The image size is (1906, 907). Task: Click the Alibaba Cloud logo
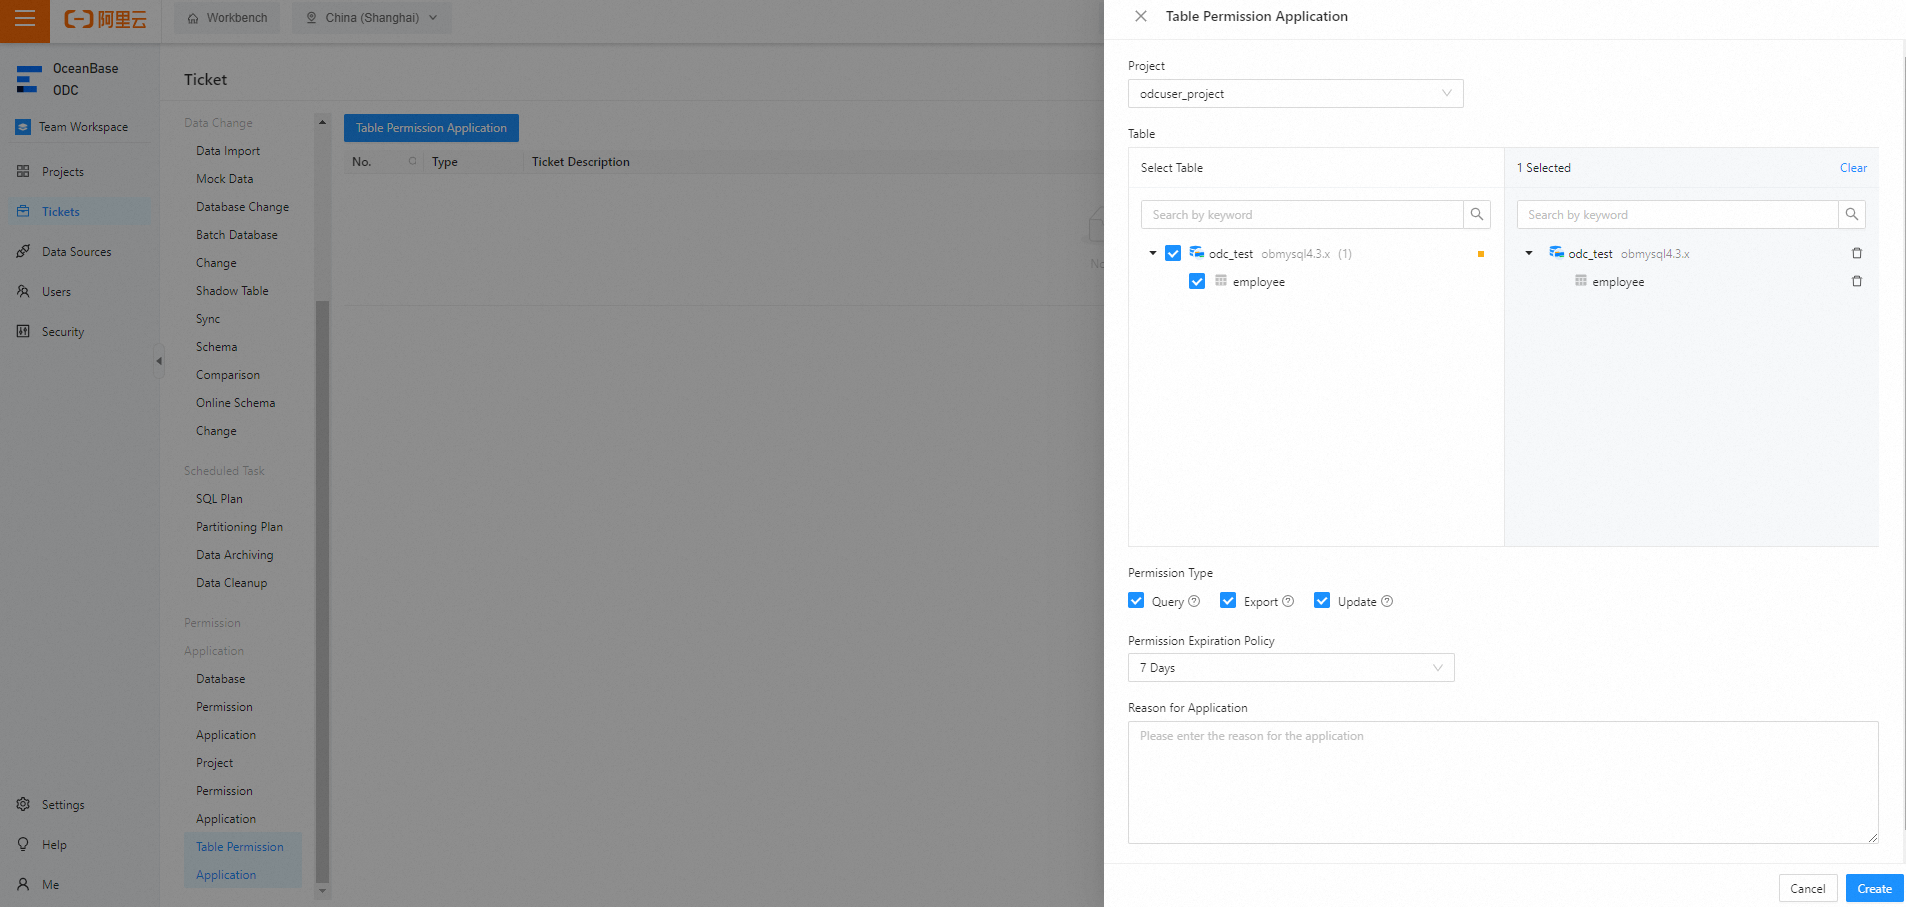pyautogui.click(x=105, y=19)
